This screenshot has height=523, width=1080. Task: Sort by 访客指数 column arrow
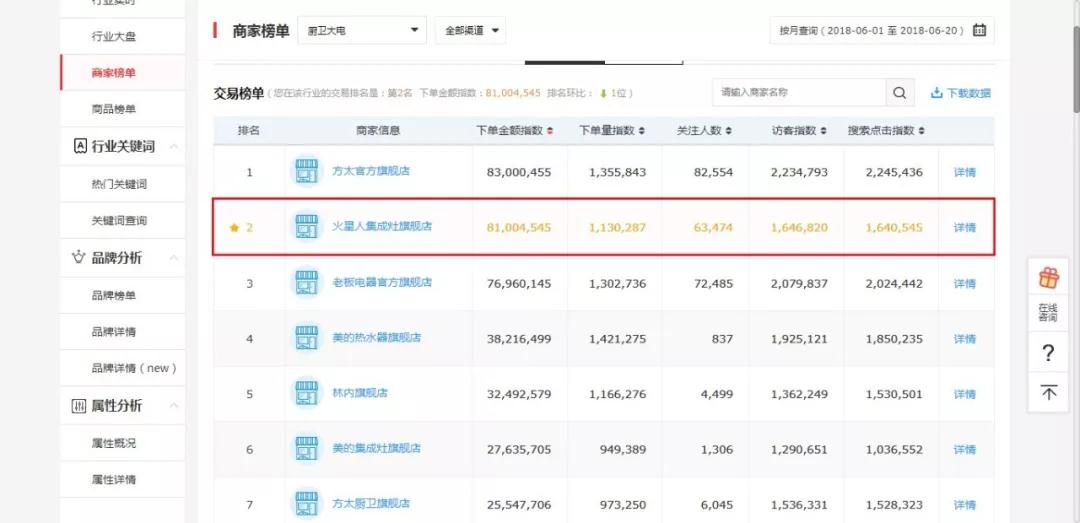pyautogui.click(x=824, y=131)
